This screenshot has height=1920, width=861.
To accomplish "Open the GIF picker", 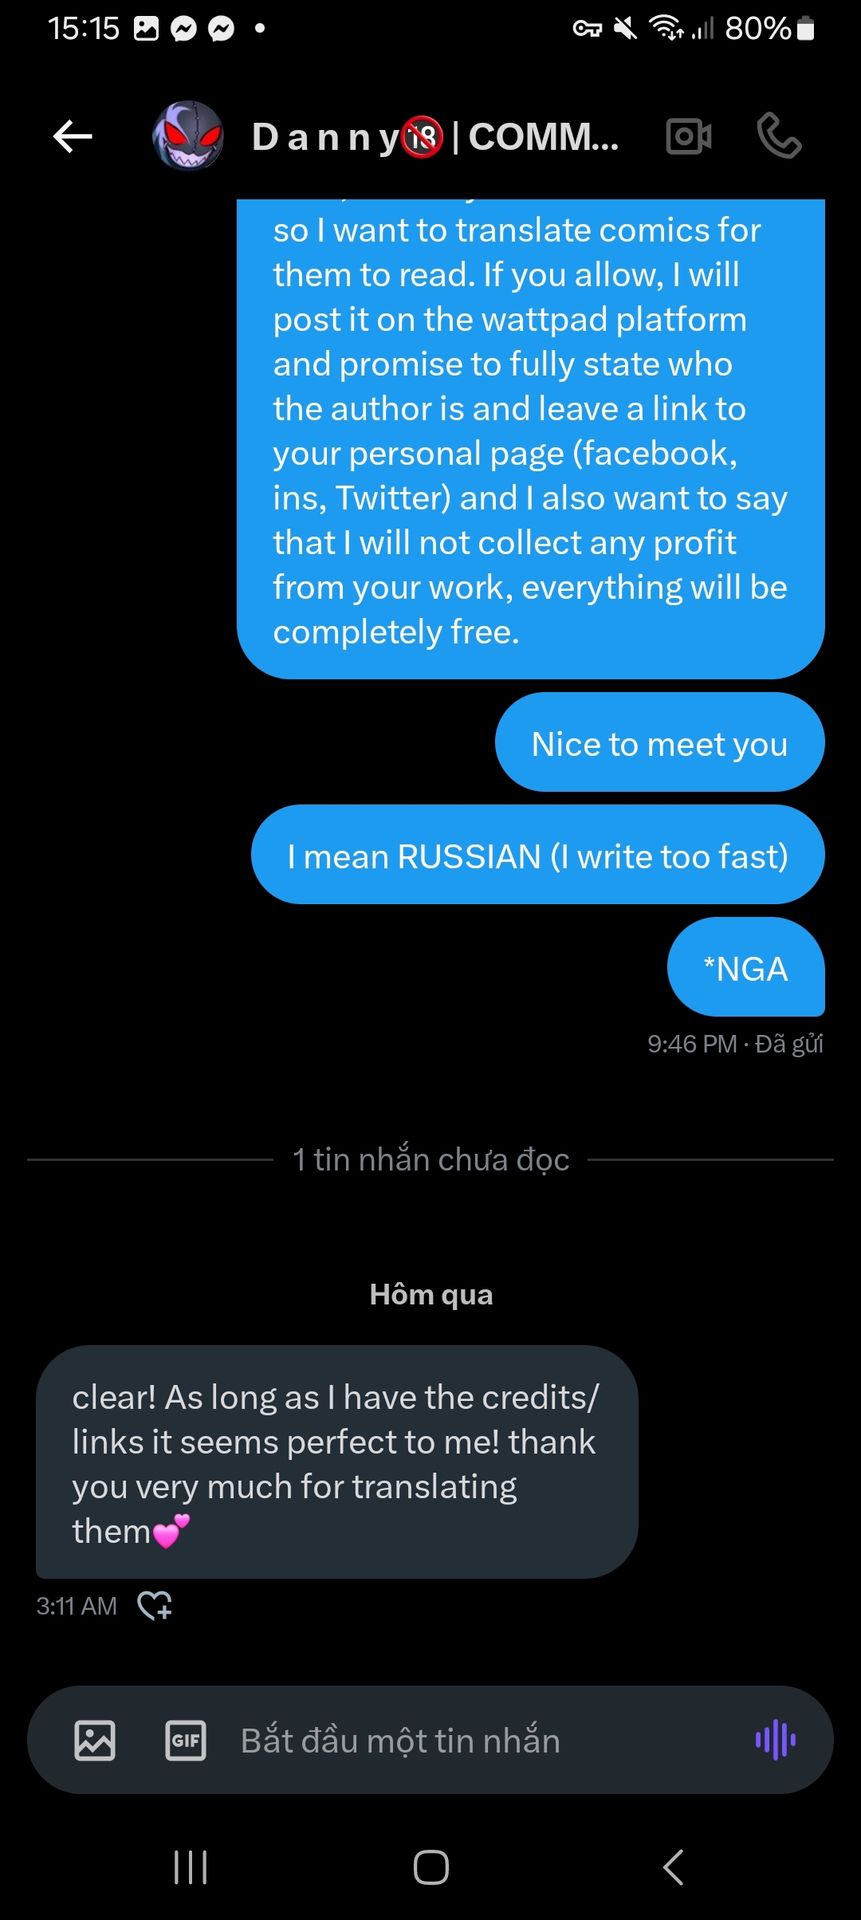I will coord(185,1740).
